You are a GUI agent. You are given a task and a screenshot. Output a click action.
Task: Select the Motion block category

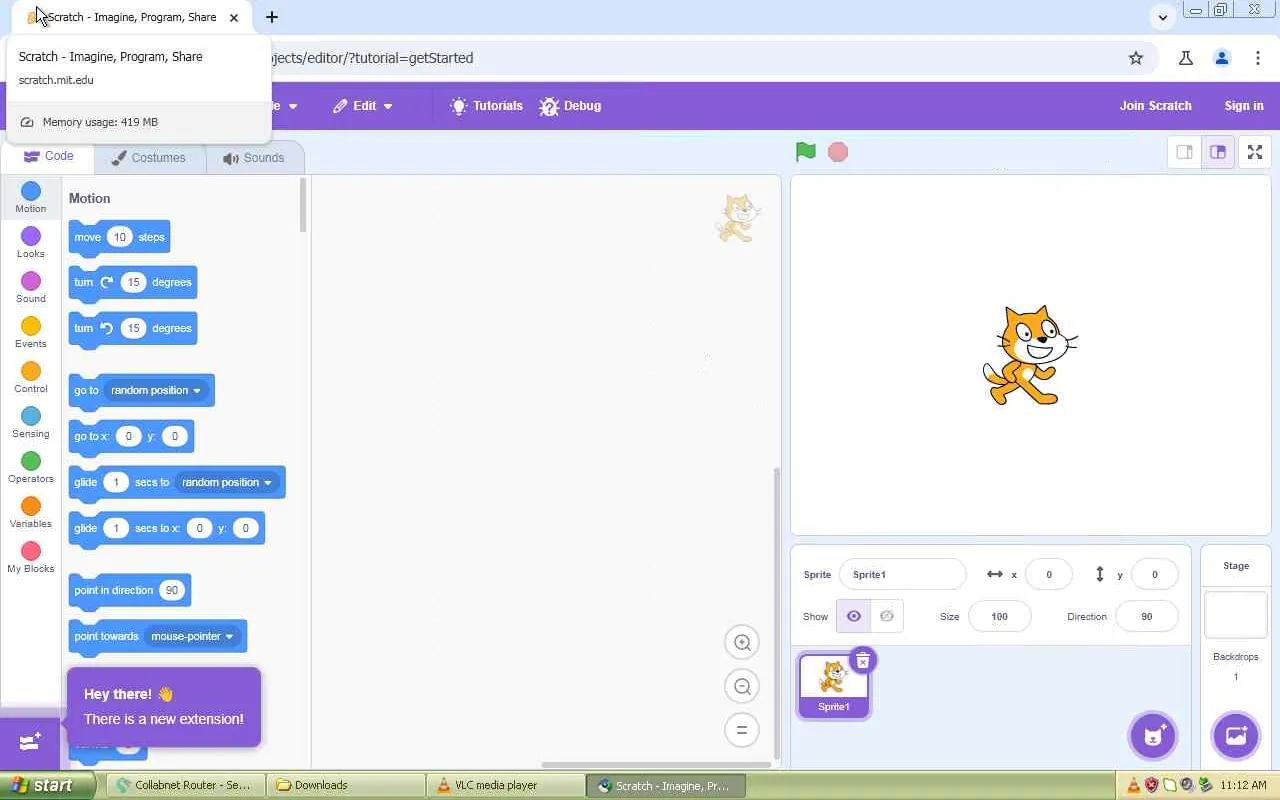click(x=31, y=197)
